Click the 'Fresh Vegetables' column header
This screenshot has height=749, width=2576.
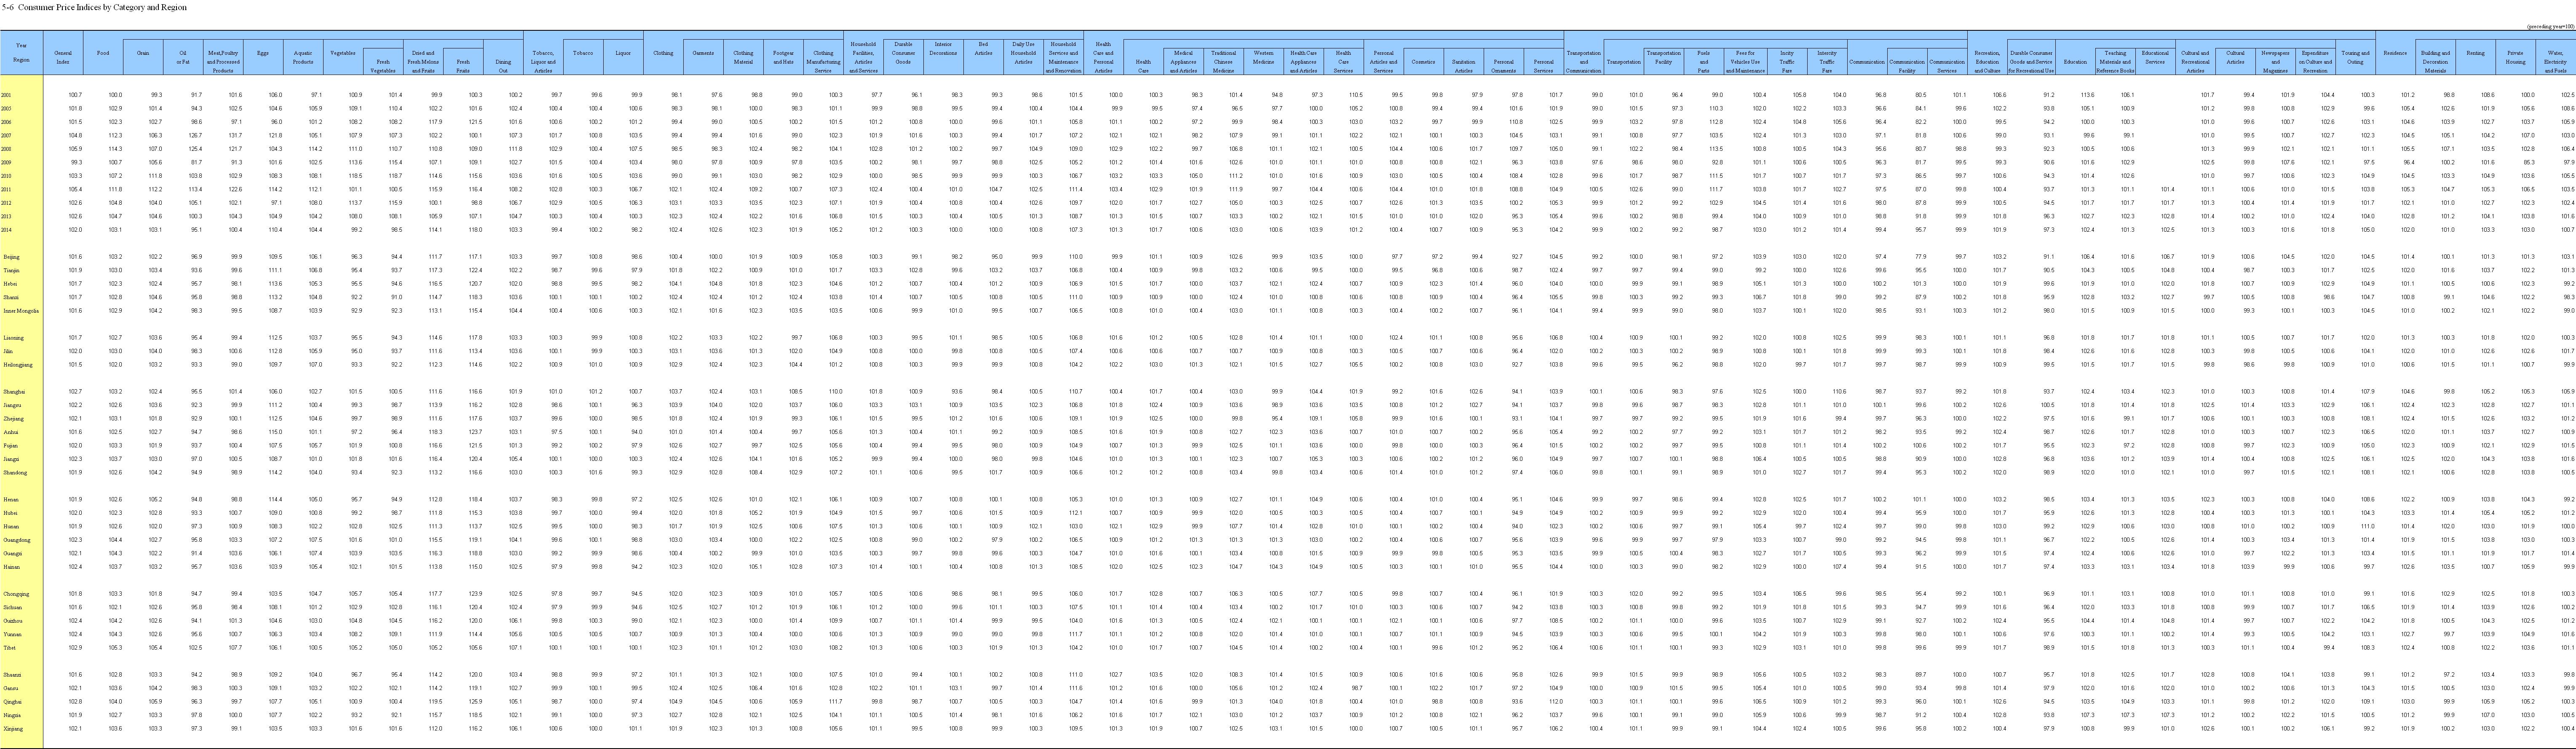click(383, 67)
